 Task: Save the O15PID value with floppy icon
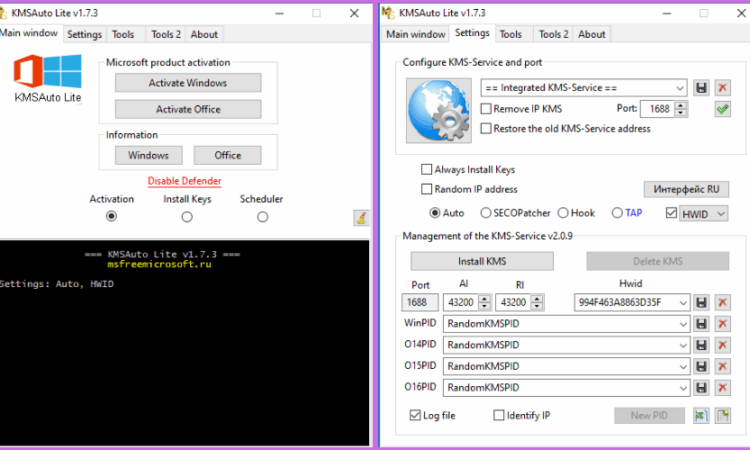pos(701,366)
